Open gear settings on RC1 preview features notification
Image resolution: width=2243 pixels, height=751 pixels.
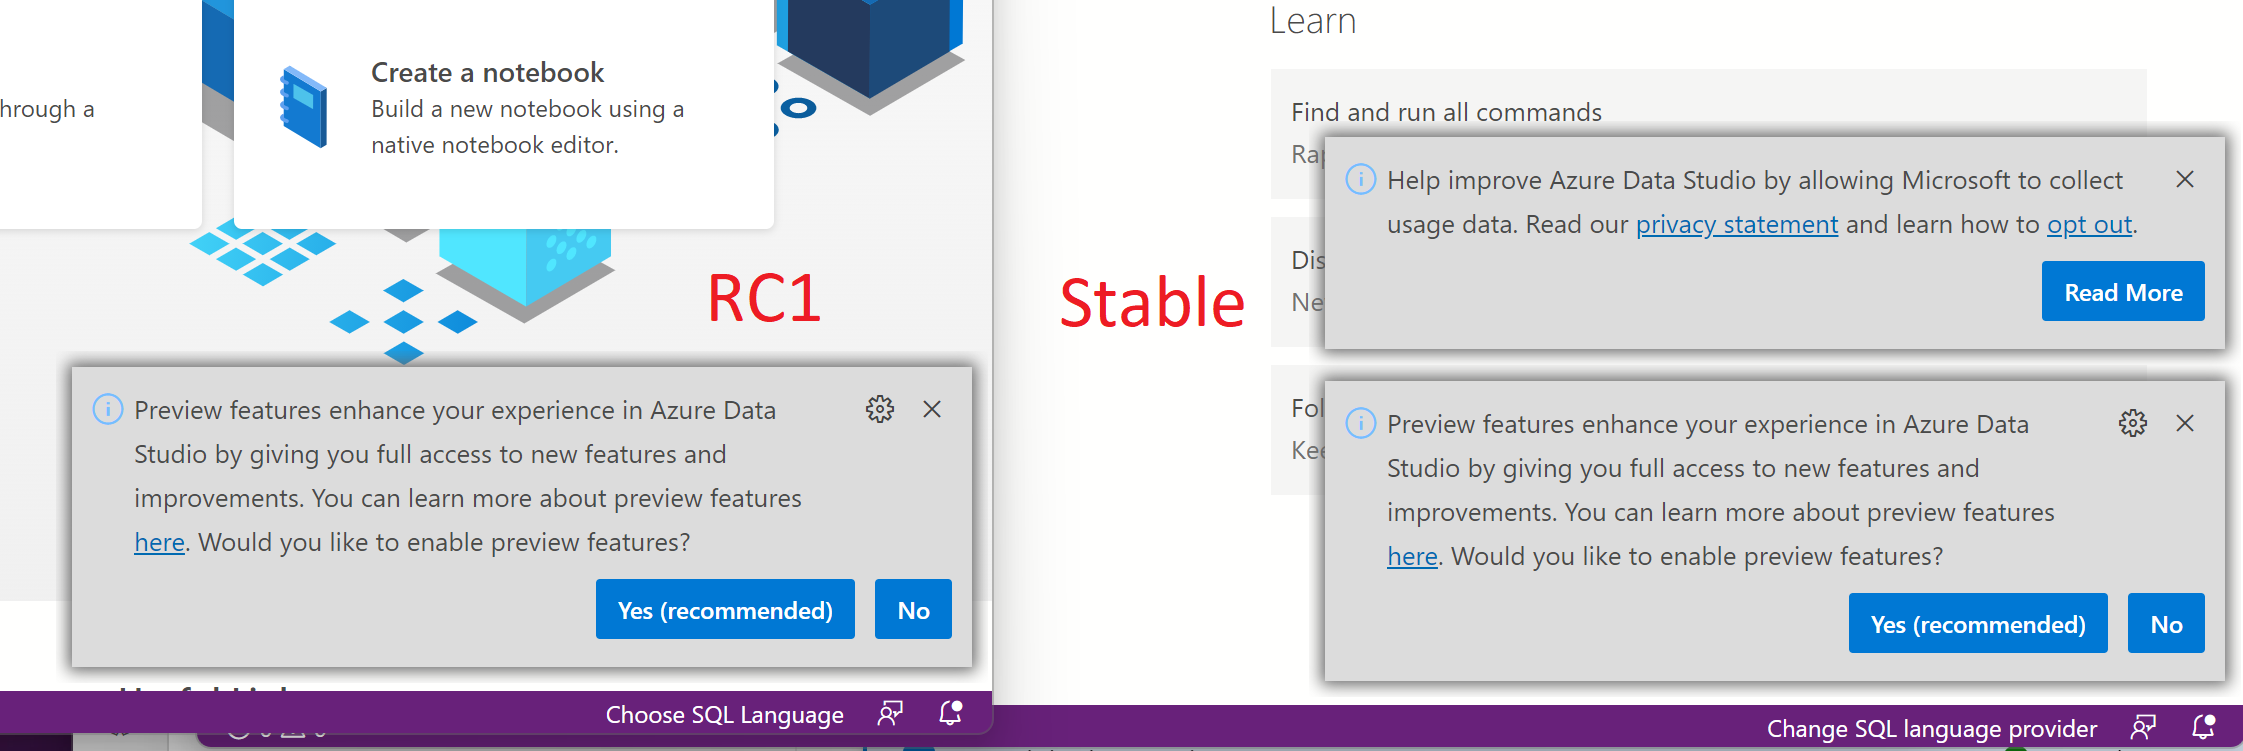[x=879, y=410]
